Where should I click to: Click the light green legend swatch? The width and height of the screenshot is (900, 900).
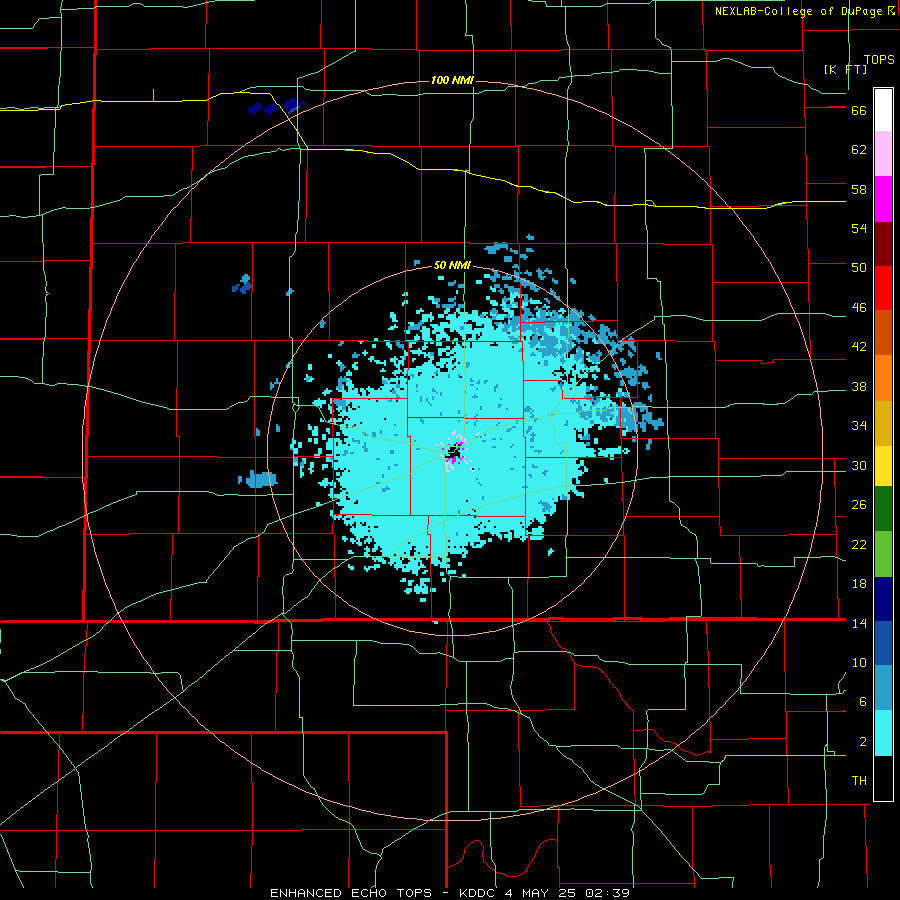pyautogui.click(x=883, y=554)
